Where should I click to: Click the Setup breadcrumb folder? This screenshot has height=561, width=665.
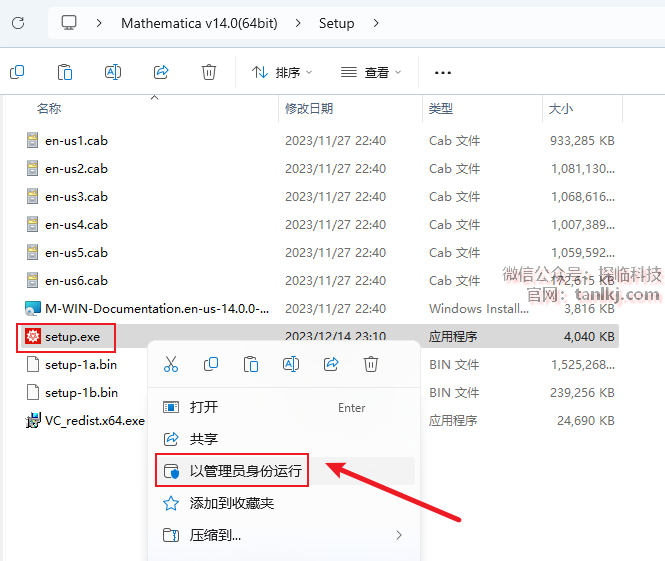point(336,23)
